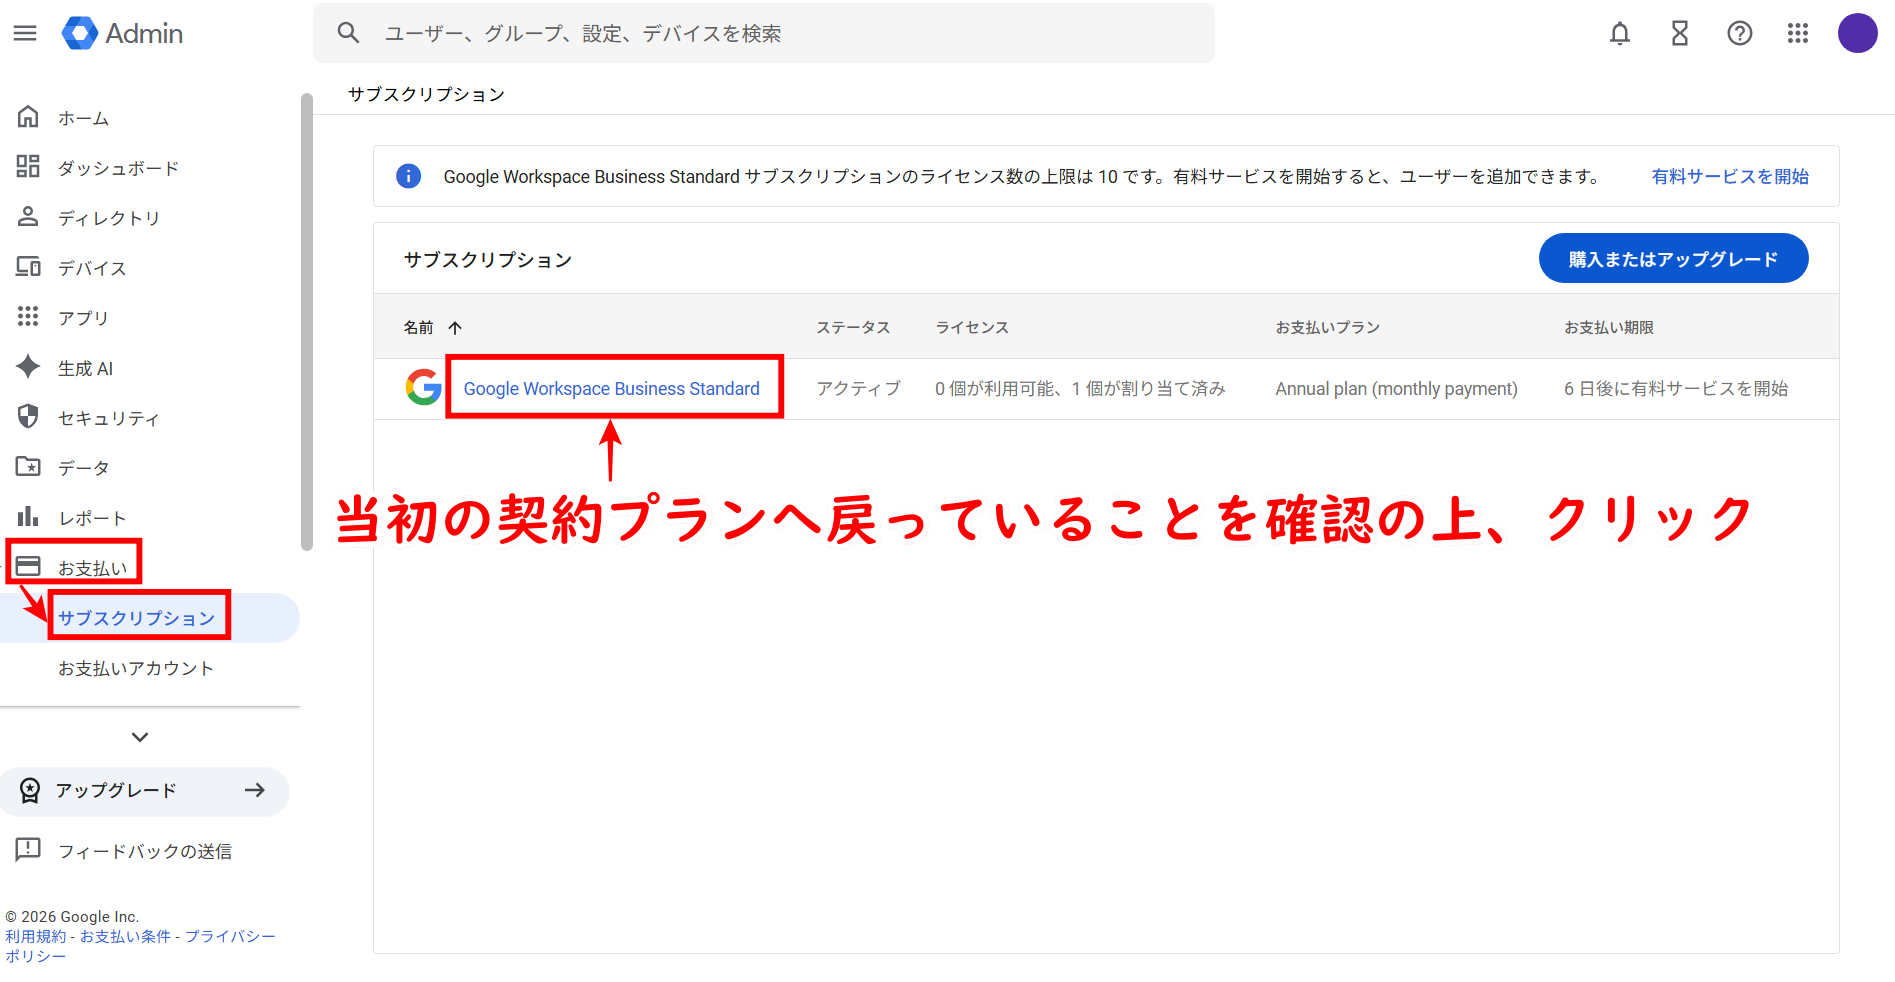The image size is (1895, 982).
Task: Open the hourglass tasks icon
Action: pyautogui.click(x=1679, y=33)
